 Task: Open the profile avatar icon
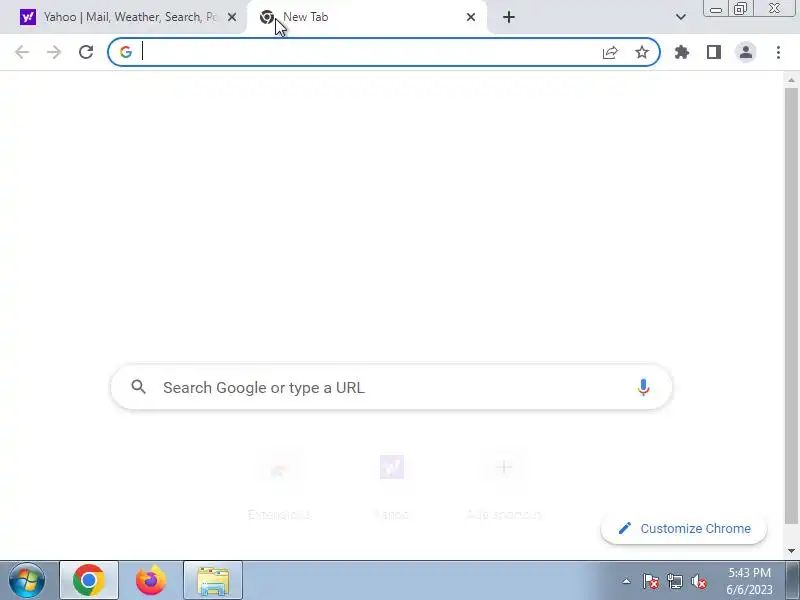[746, 52]
